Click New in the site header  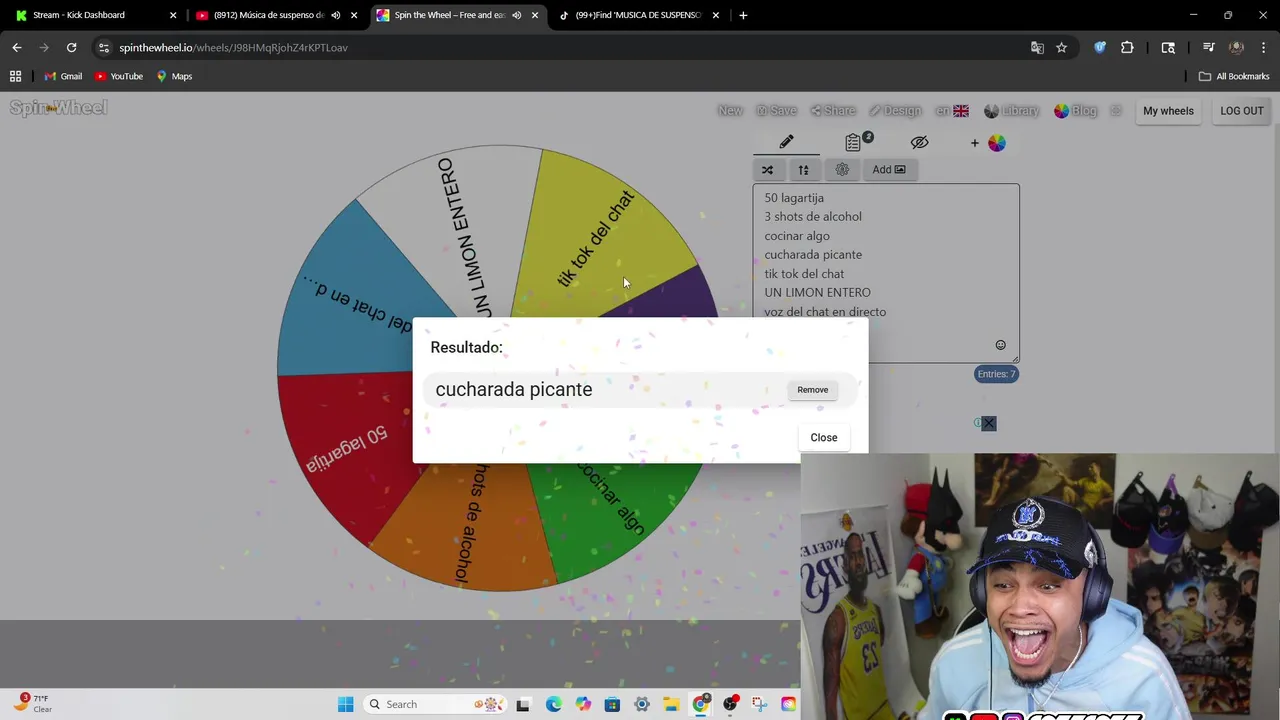coord(730,111)
